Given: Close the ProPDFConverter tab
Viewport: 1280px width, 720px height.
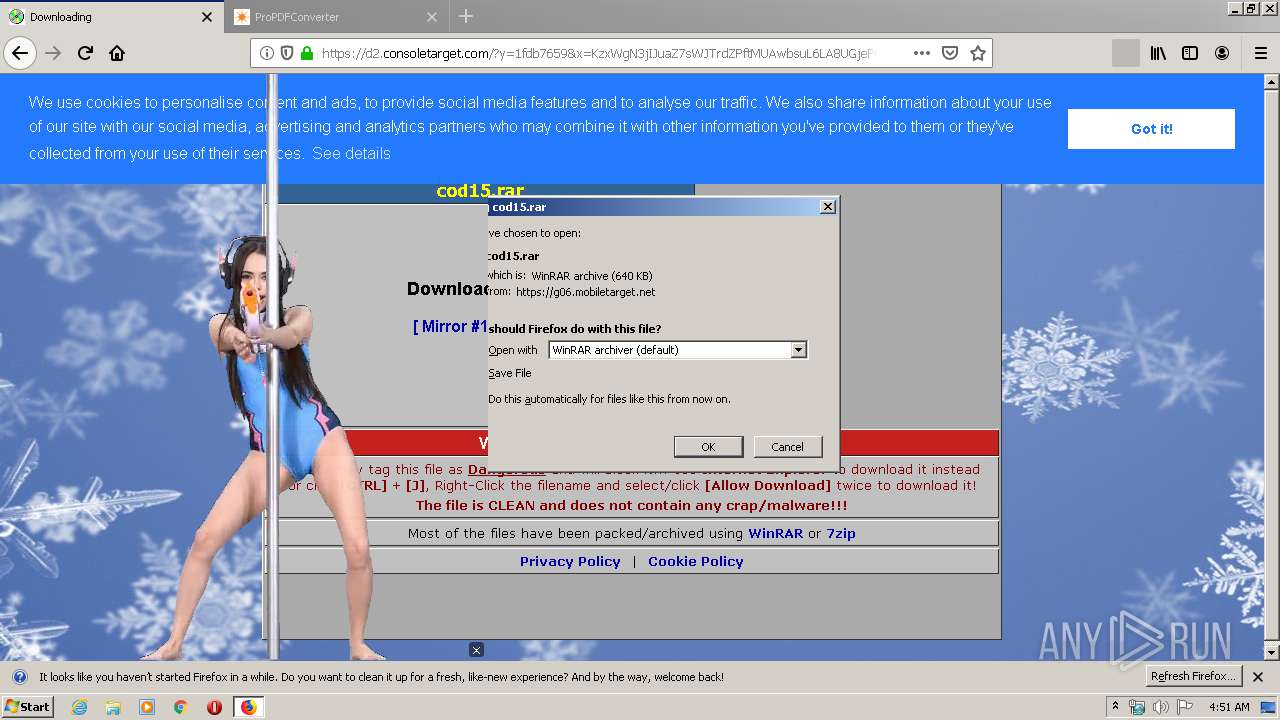Looking at the screenshot, I should click(x=432, y=17).
